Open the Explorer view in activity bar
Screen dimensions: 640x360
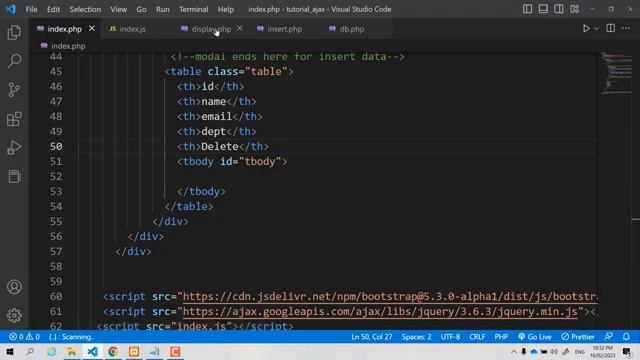14,33
